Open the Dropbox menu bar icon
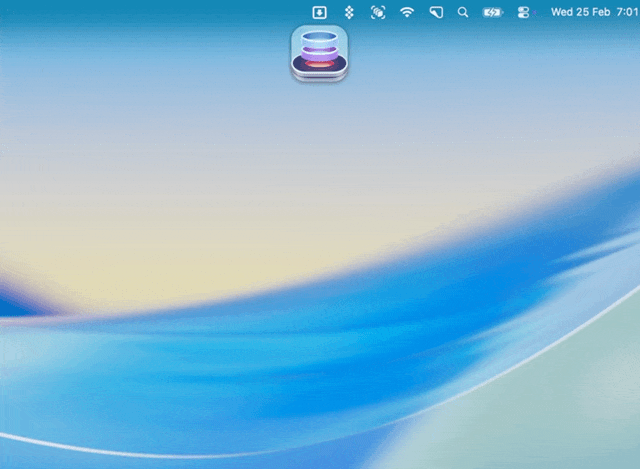This screenshot has height=469, width=640. [x=349, y=13]
